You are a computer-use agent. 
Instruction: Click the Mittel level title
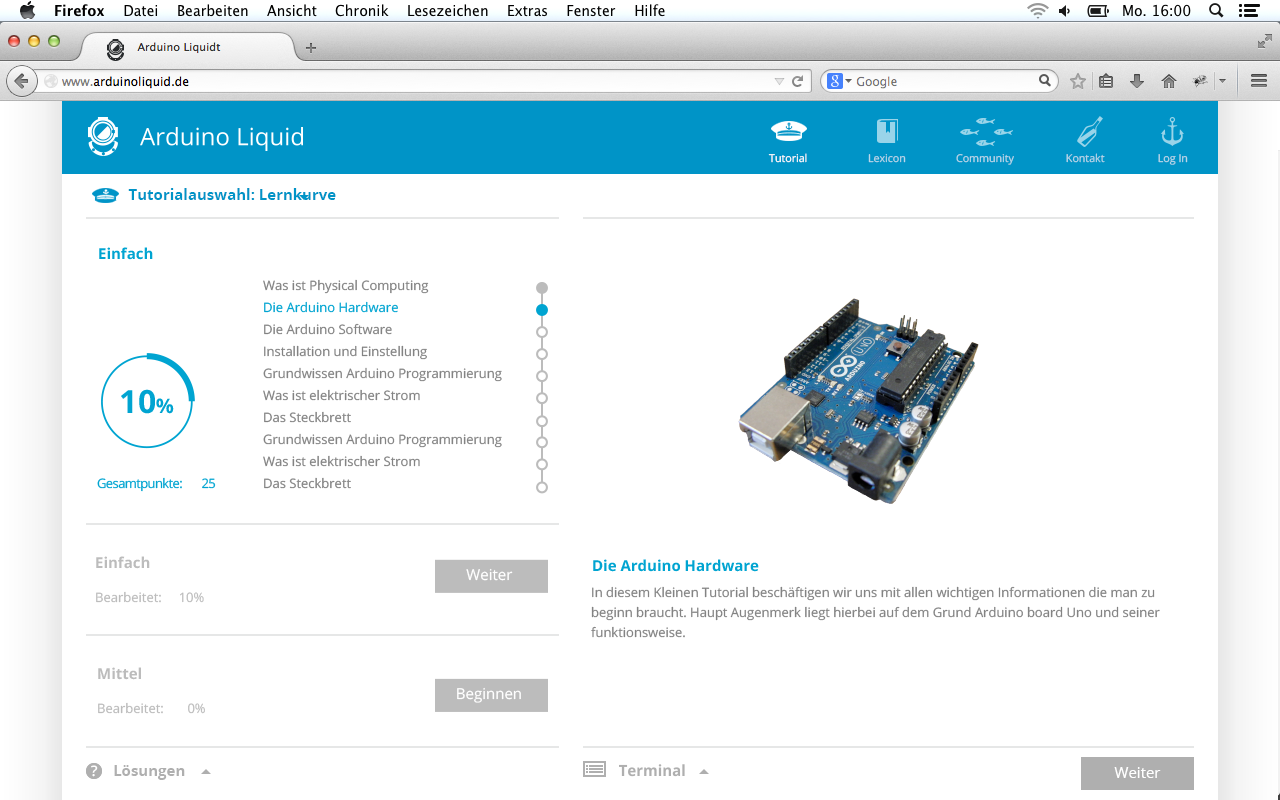click(x=120, y=674)
